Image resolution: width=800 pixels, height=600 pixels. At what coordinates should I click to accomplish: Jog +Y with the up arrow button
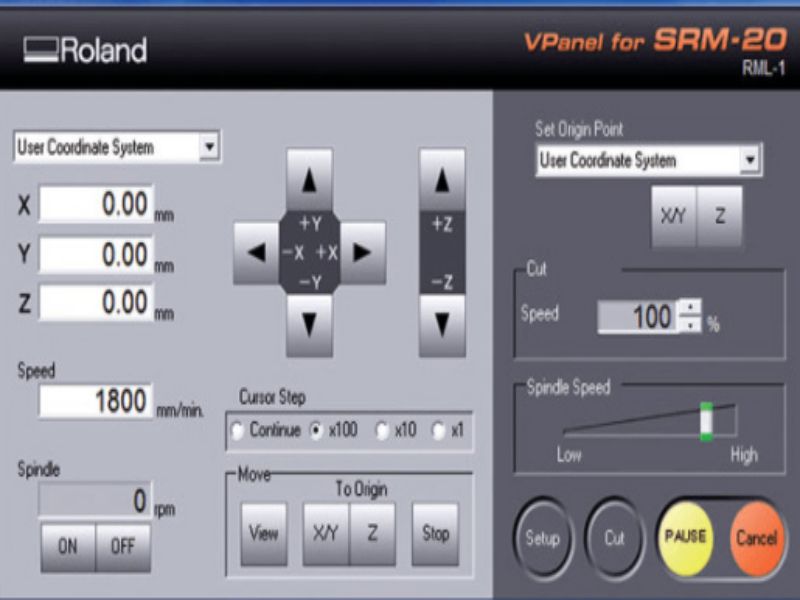310,180
